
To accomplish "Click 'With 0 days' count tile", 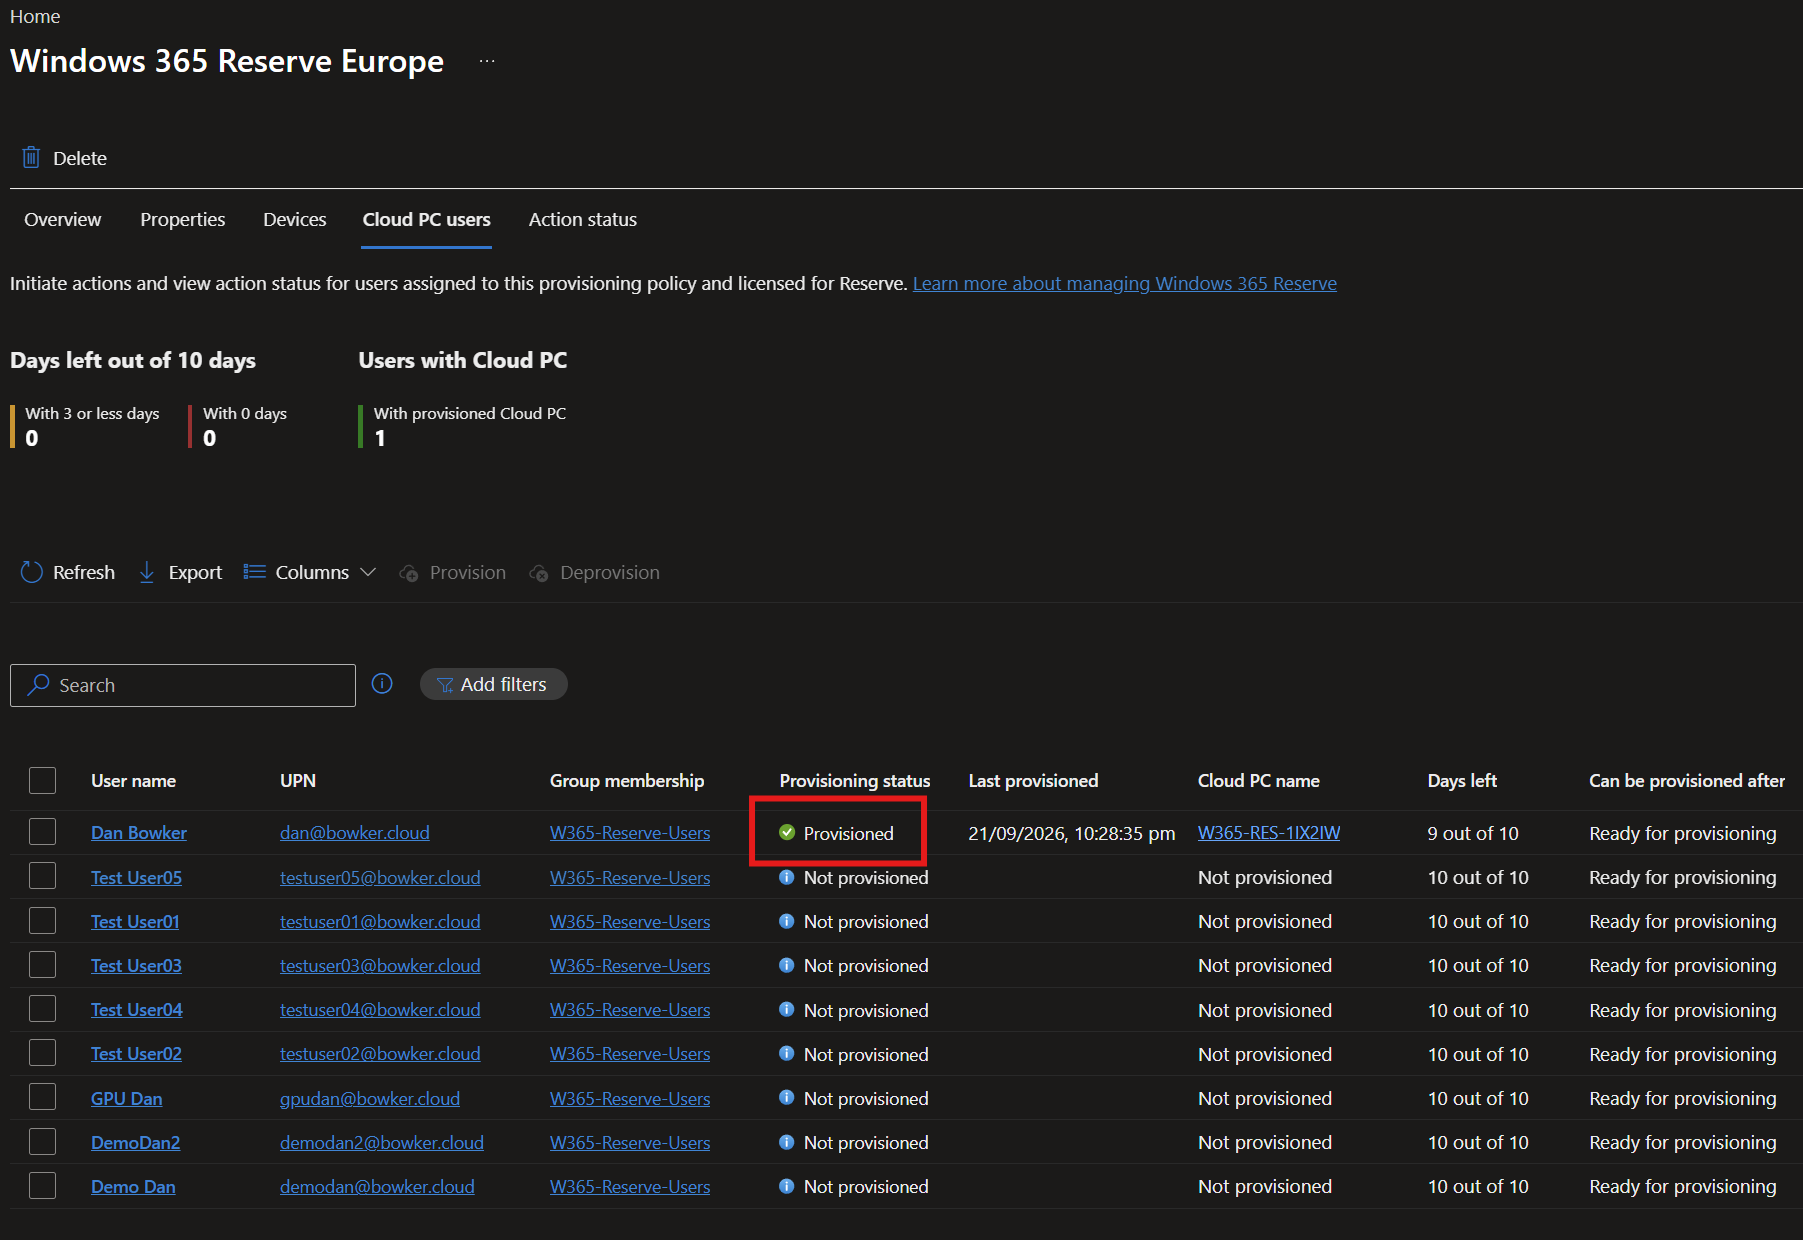I will tap(238, 426).
